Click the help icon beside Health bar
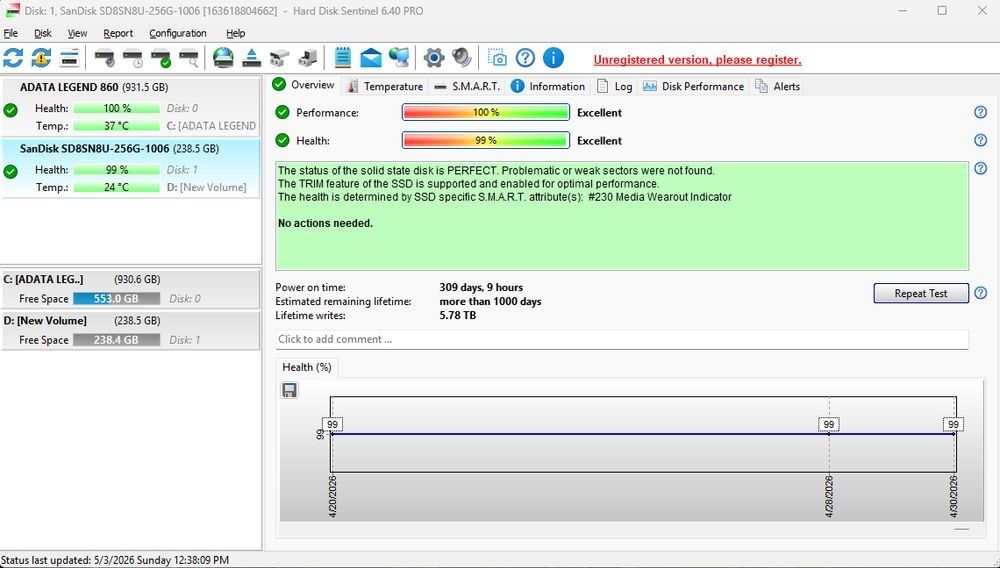 (981, 140)
